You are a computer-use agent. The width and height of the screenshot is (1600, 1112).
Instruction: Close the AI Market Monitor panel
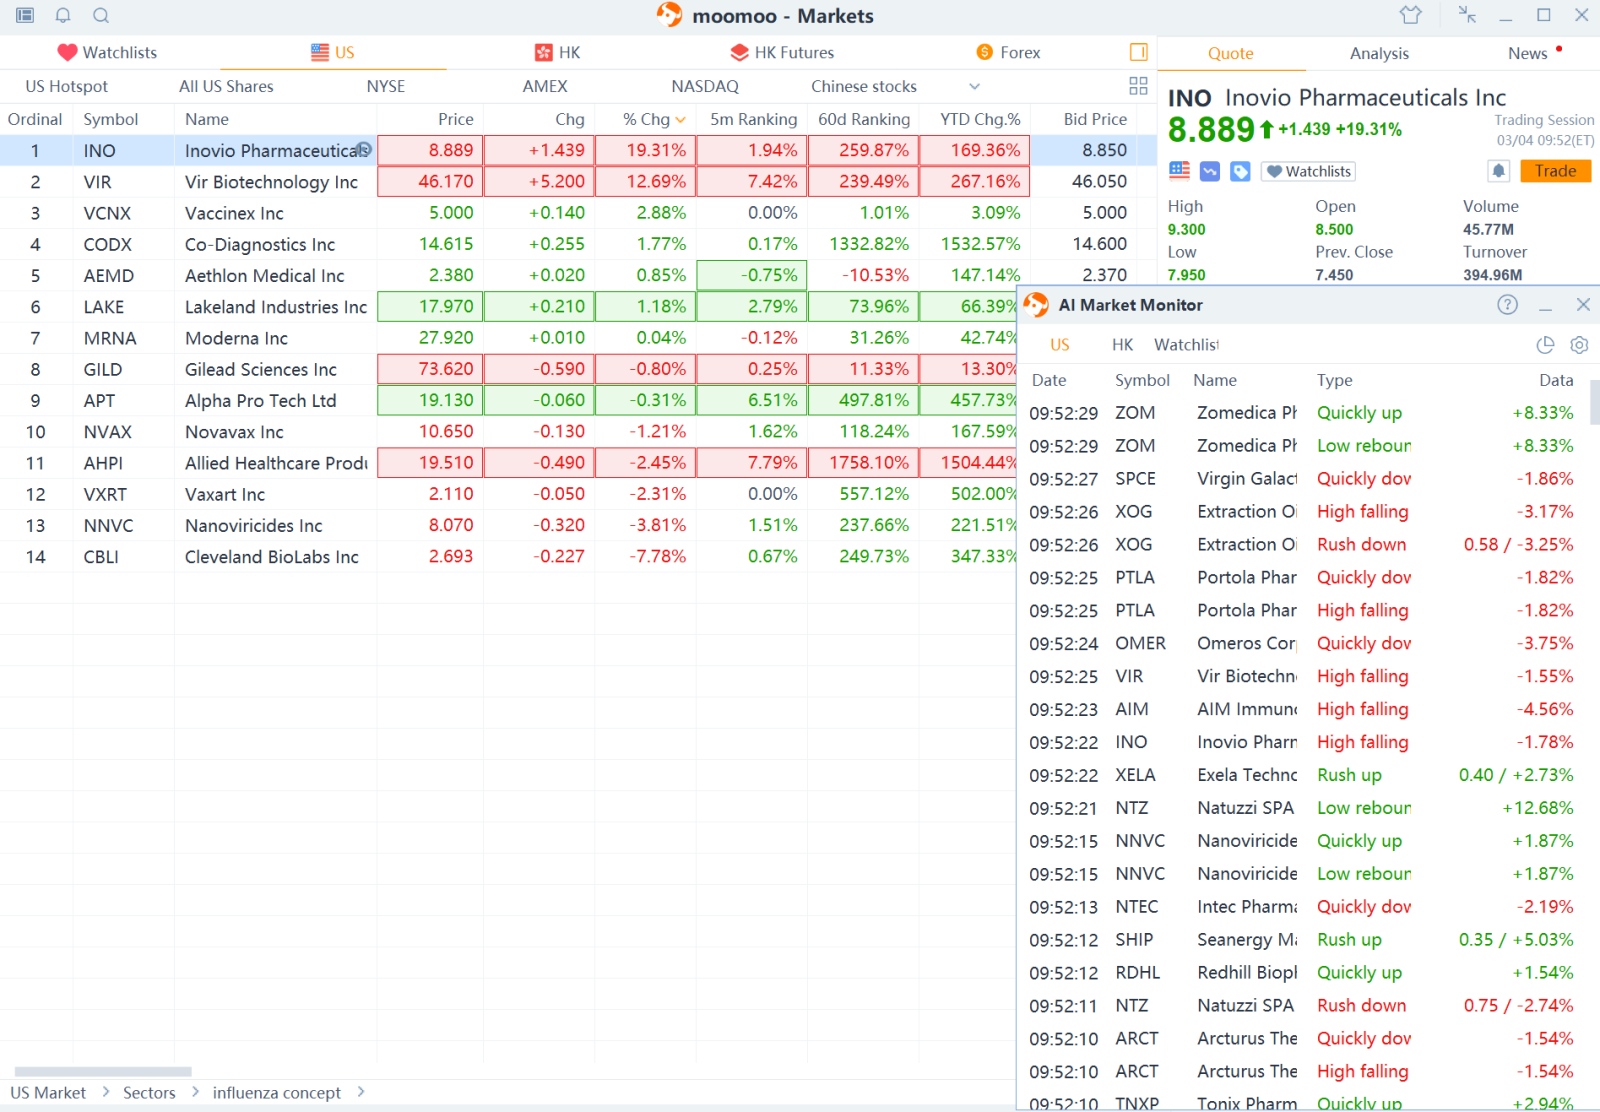(1582, 305)
